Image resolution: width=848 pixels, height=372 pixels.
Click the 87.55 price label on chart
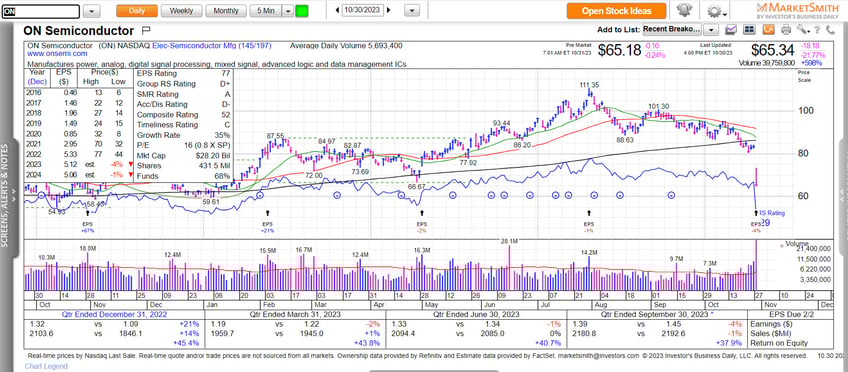(275, 135)
